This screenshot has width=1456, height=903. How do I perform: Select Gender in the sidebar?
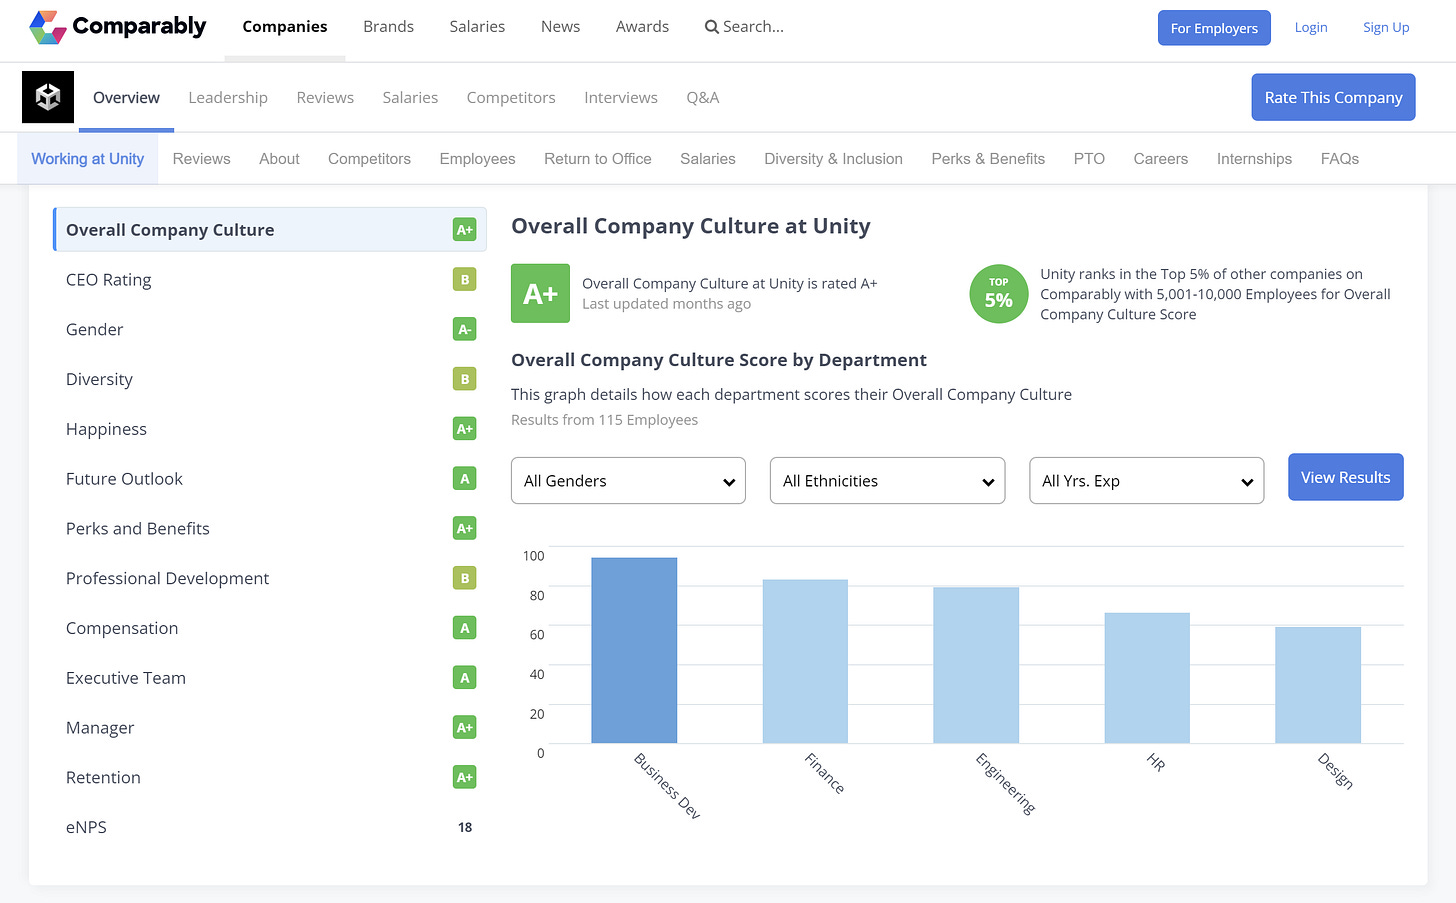click(x=270, y=329)
